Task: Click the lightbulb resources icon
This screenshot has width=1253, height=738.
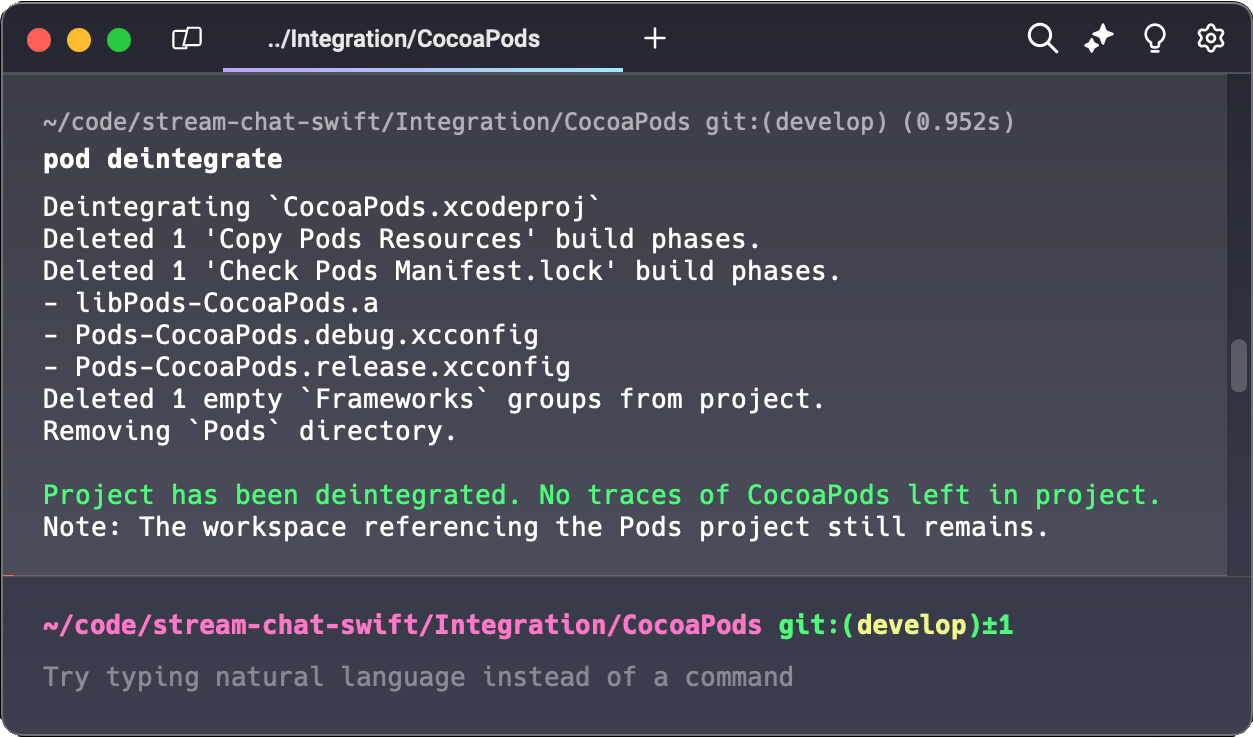Action: point(1155,39)
